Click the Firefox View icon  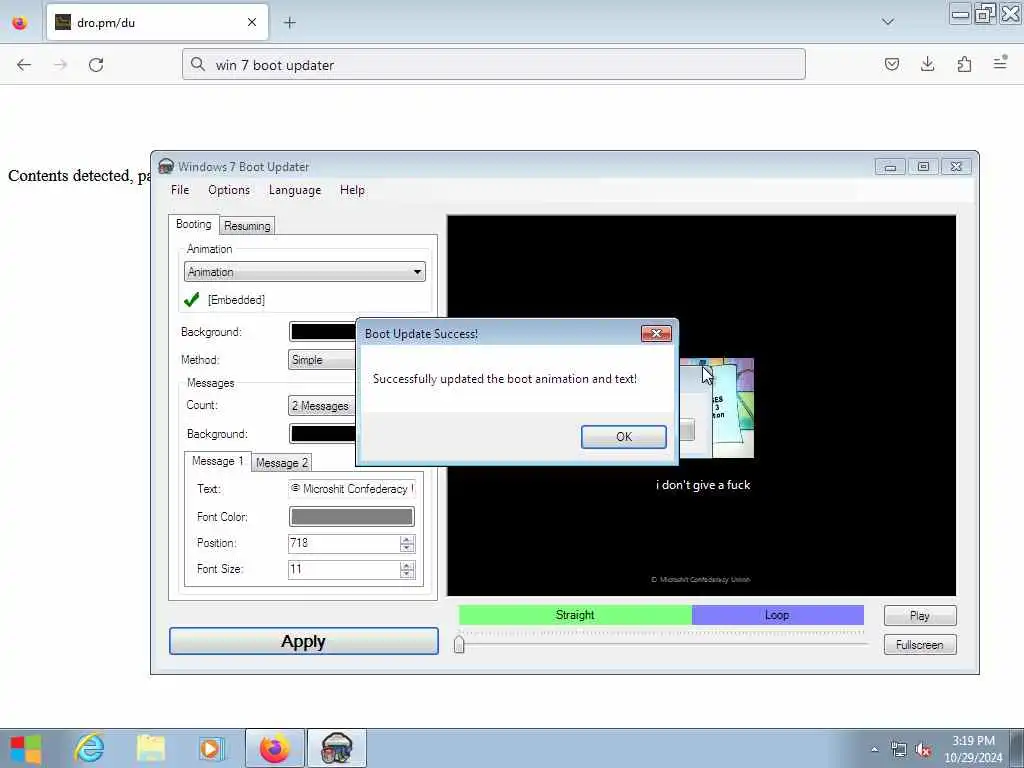20,23
